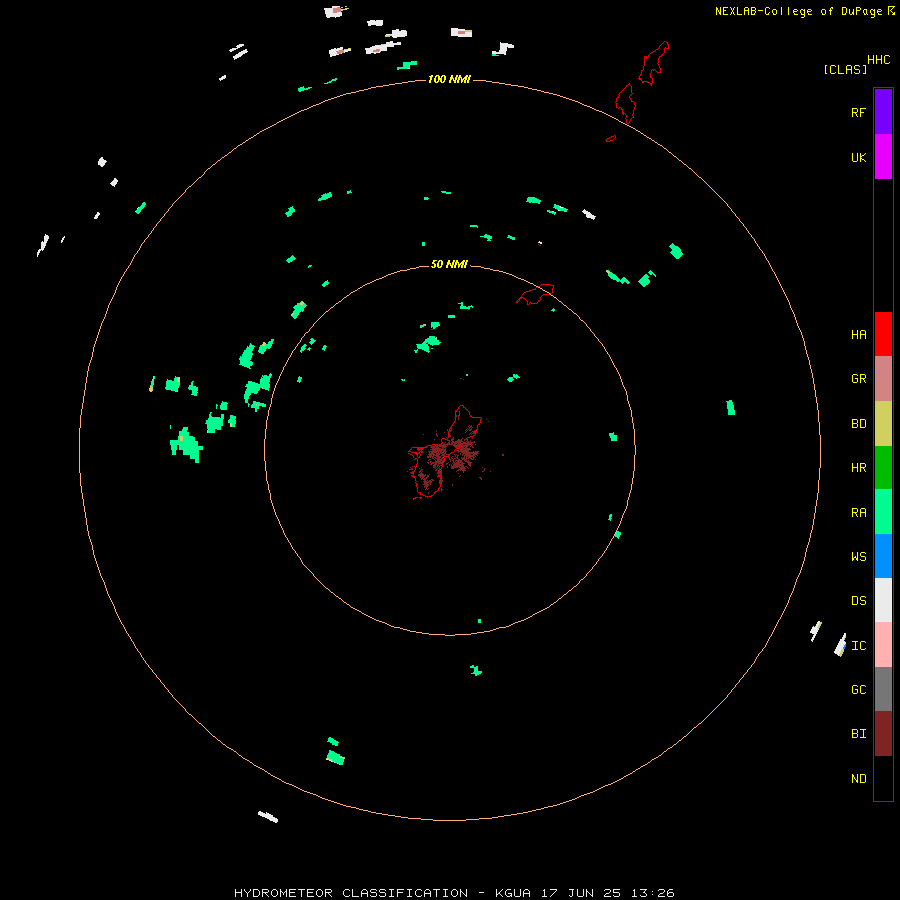The width and height of the screenshot is (900, 900).
Task: Click the '100 NMI' range ring label
Action: point(449,79)
